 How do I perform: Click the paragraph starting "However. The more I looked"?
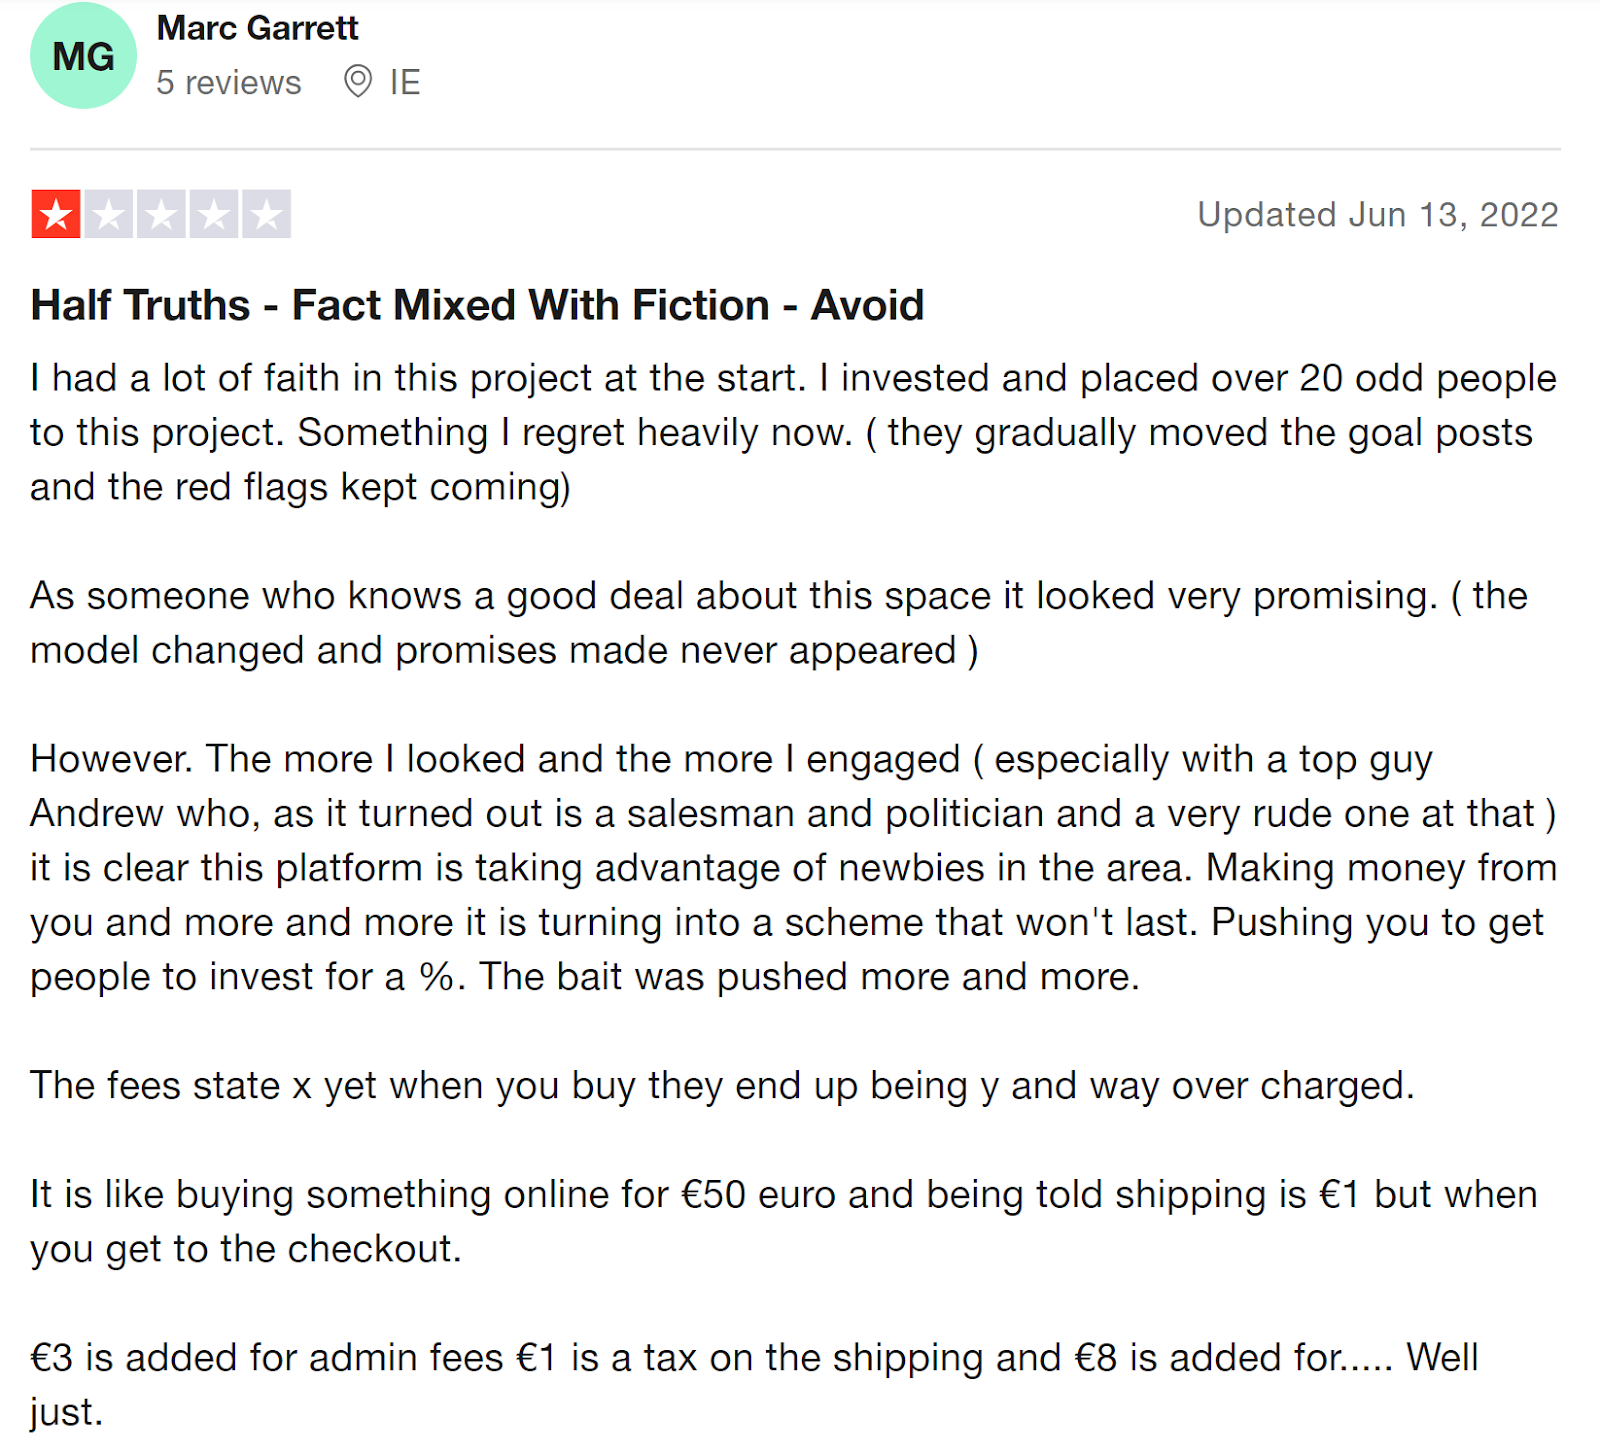coord(793,868)
